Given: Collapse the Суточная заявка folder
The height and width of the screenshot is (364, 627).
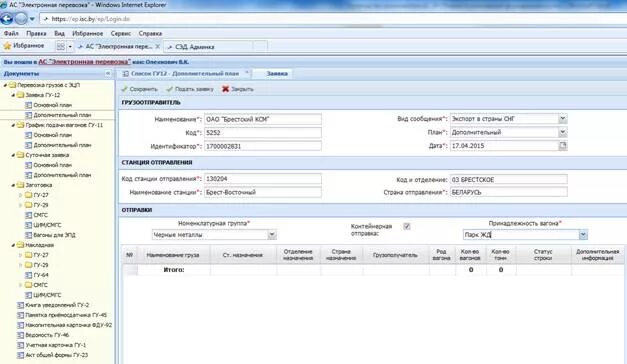Looking at the screenshot, I should point(13,155).
